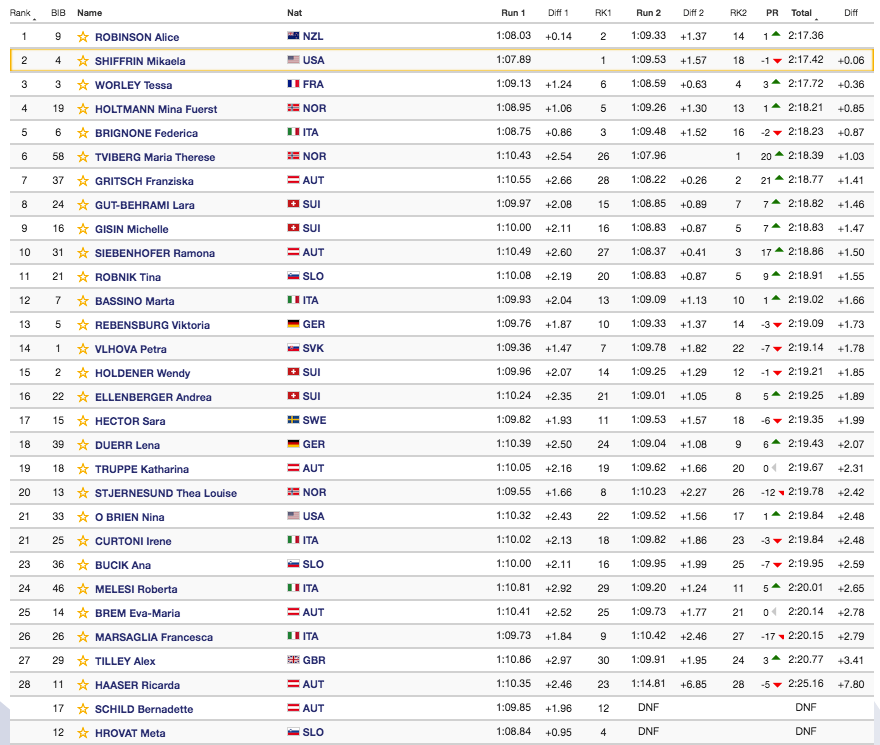The width and height of the screenshot is (880, 745).
Task: Click the Diff 2 column header
Action: coord(693,13)
